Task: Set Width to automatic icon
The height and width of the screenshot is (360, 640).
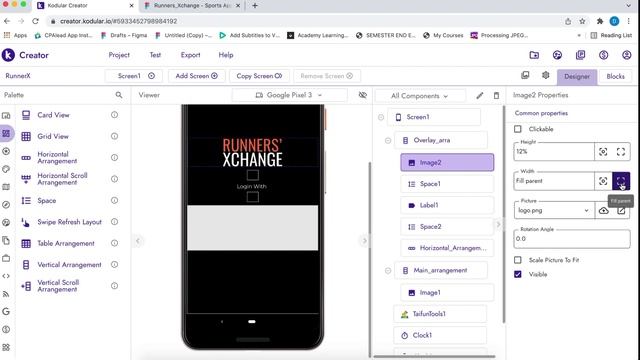Action: 603,181
